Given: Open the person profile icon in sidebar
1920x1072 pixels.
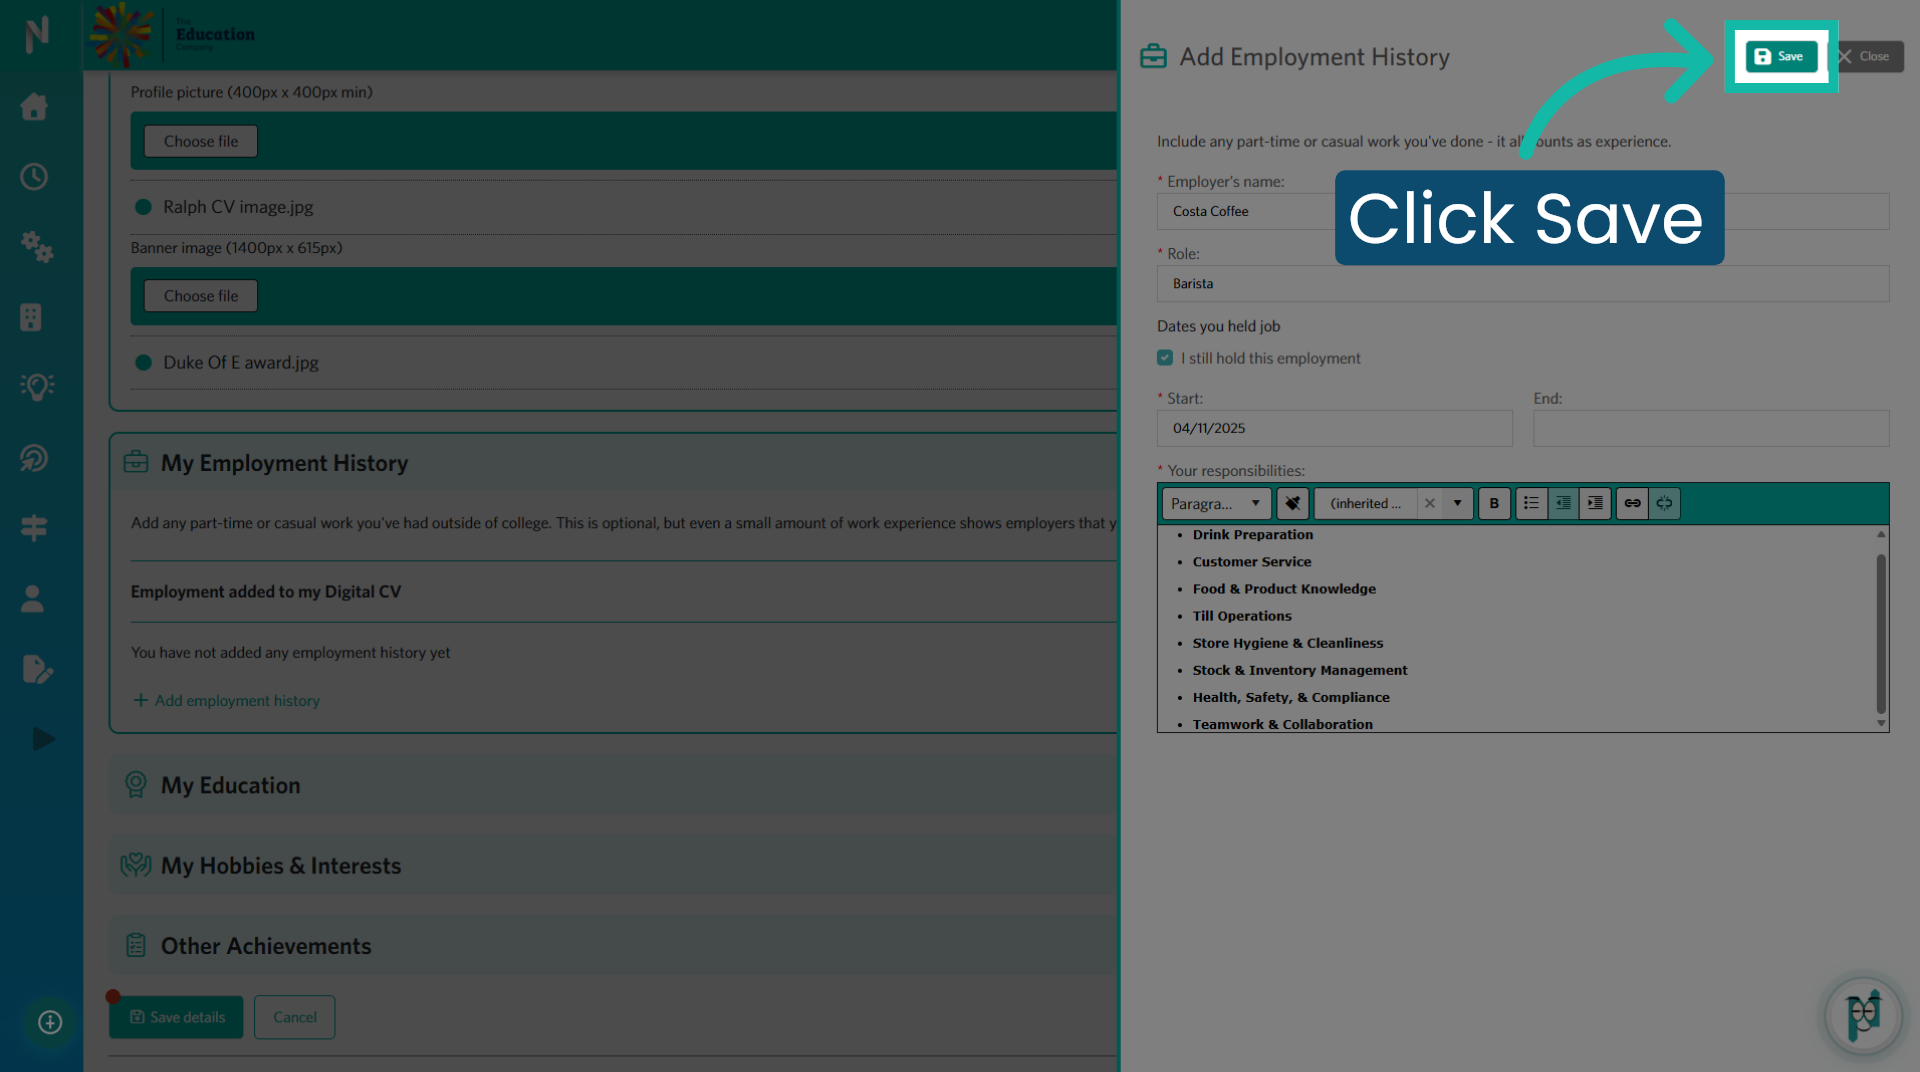Looking at the screenshot, I should [32, 598].
